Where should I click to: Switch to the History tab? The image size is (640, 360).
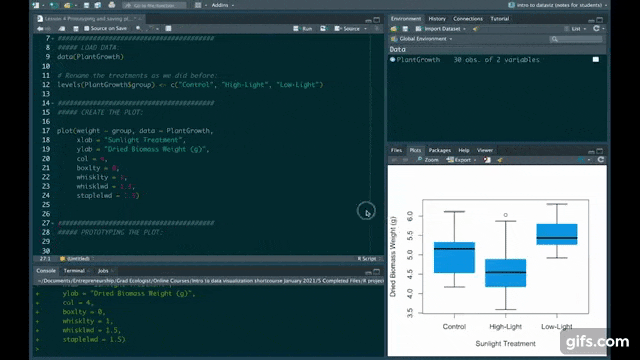[437, 19]
